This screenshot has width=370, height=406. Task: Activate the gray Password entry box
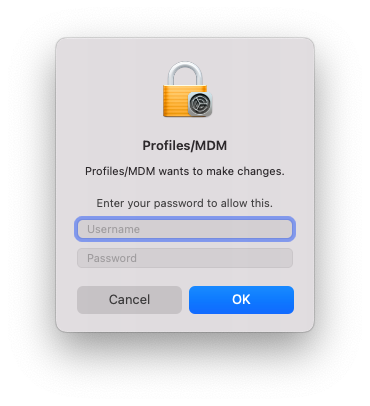click(185, 258)
